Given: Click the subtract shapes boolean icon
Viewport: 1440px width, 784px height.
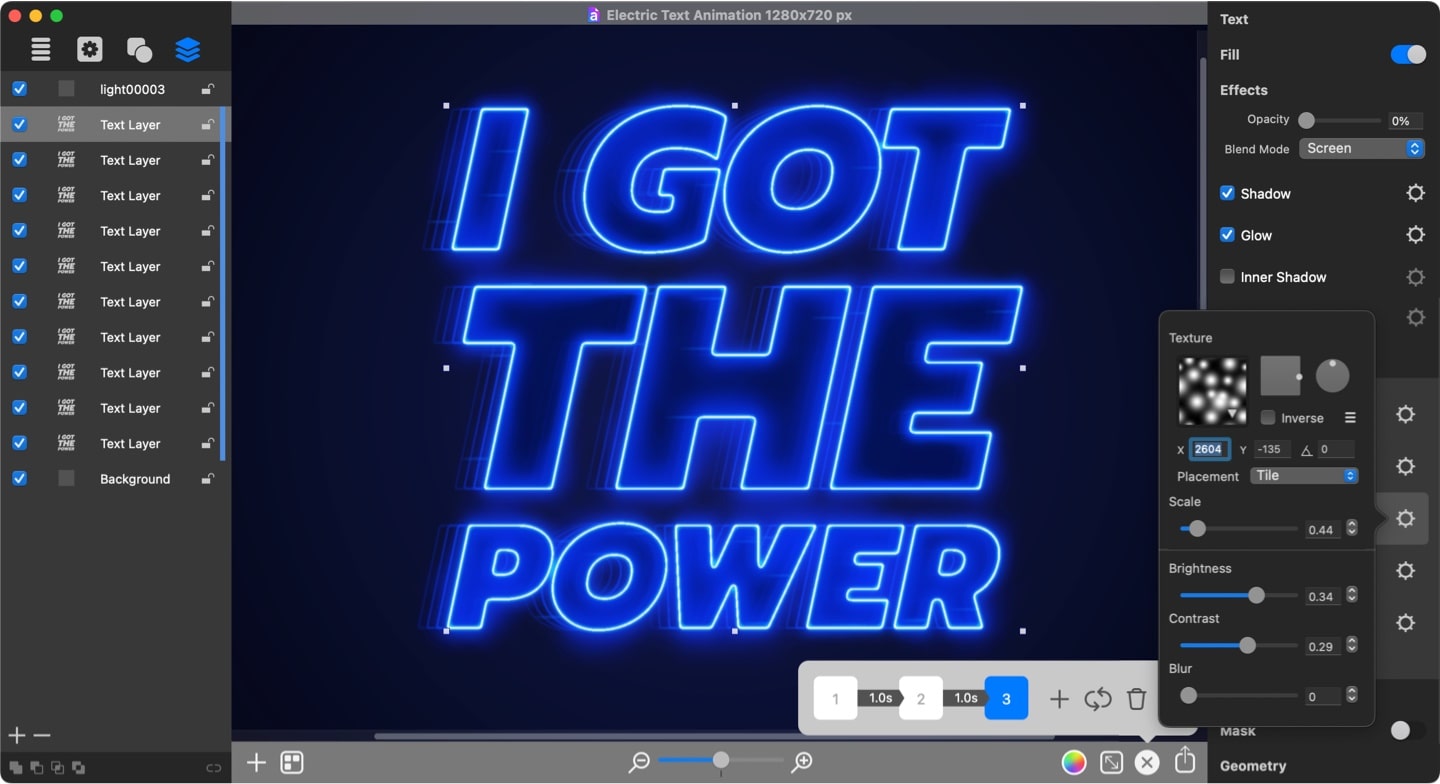Looking at the screenshot, I should (x=36, y=768).
